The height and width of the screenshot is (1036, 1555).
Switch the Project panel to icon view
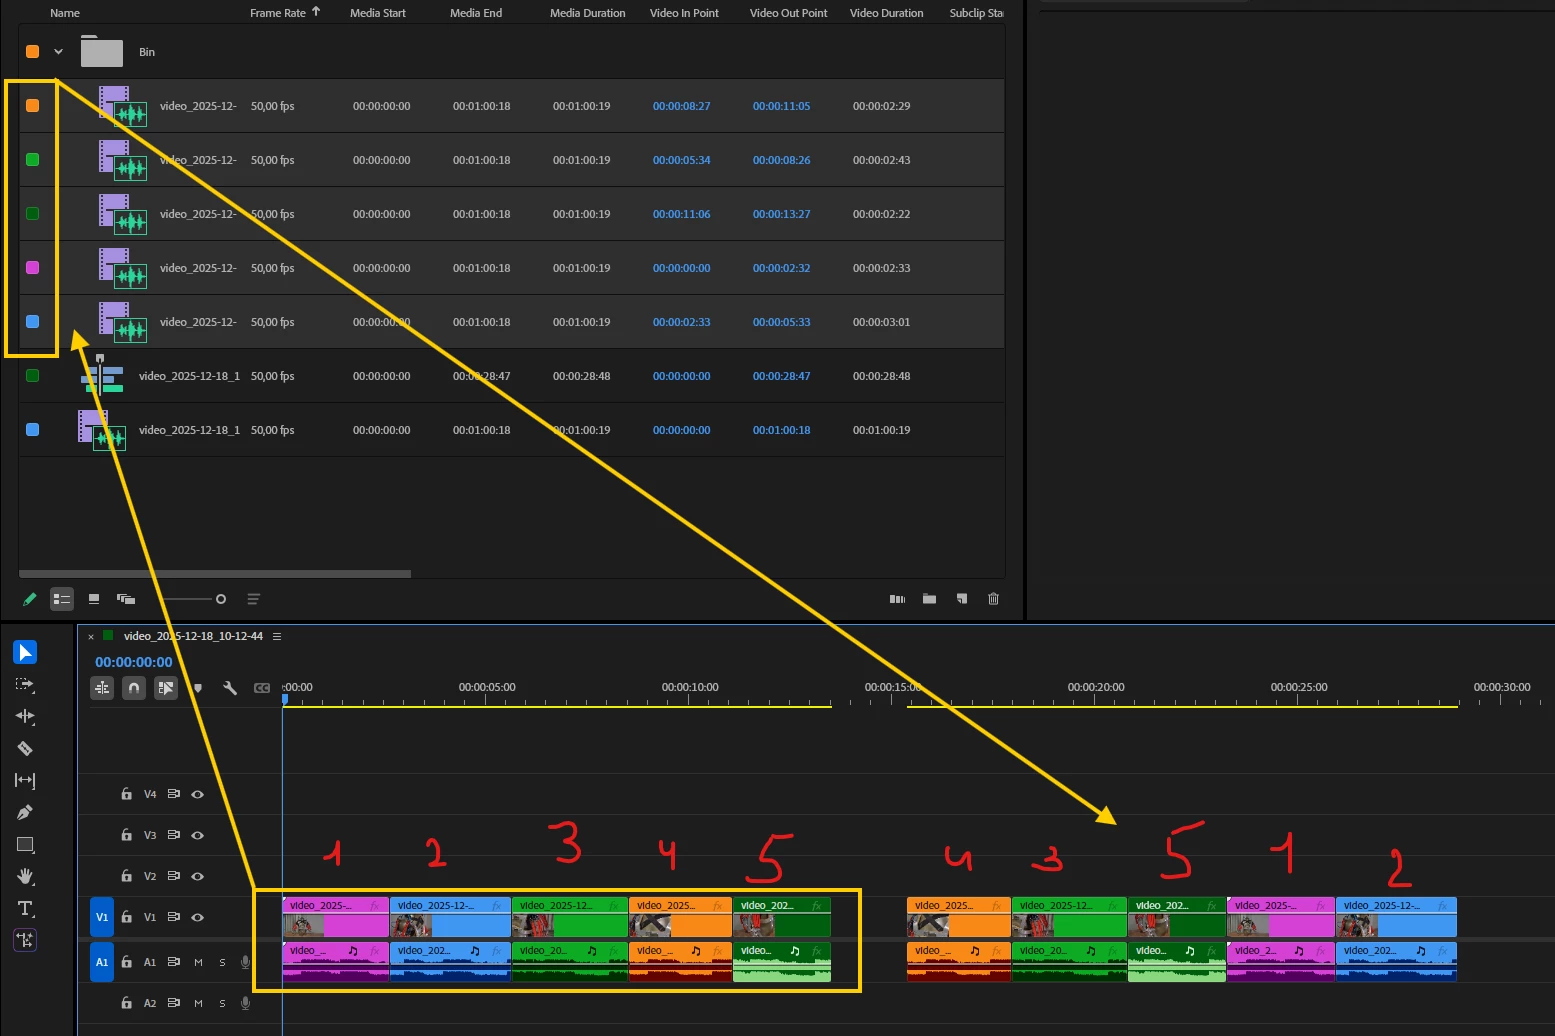94,599
